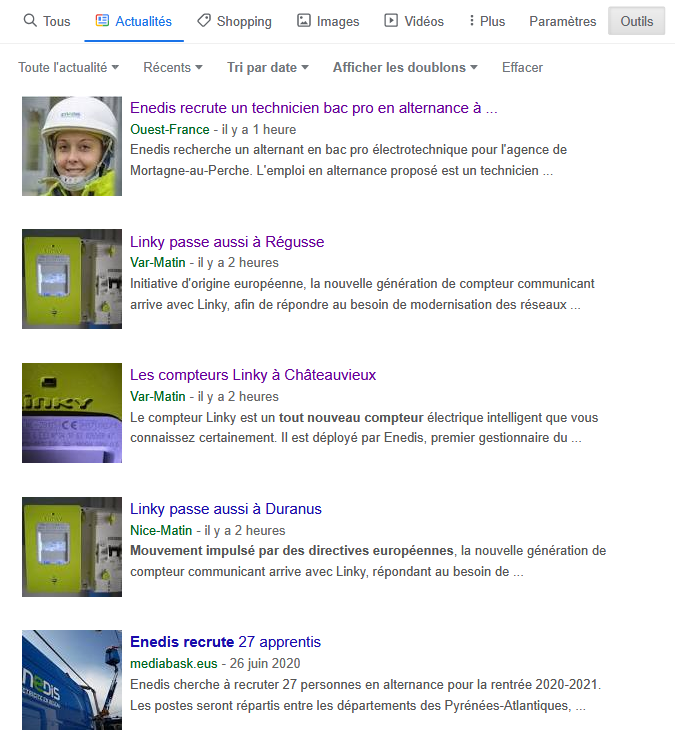This screenshot has height=741, width=675.
Task: Click the magnifier icon beside Tous
Action: click(30, 21)
